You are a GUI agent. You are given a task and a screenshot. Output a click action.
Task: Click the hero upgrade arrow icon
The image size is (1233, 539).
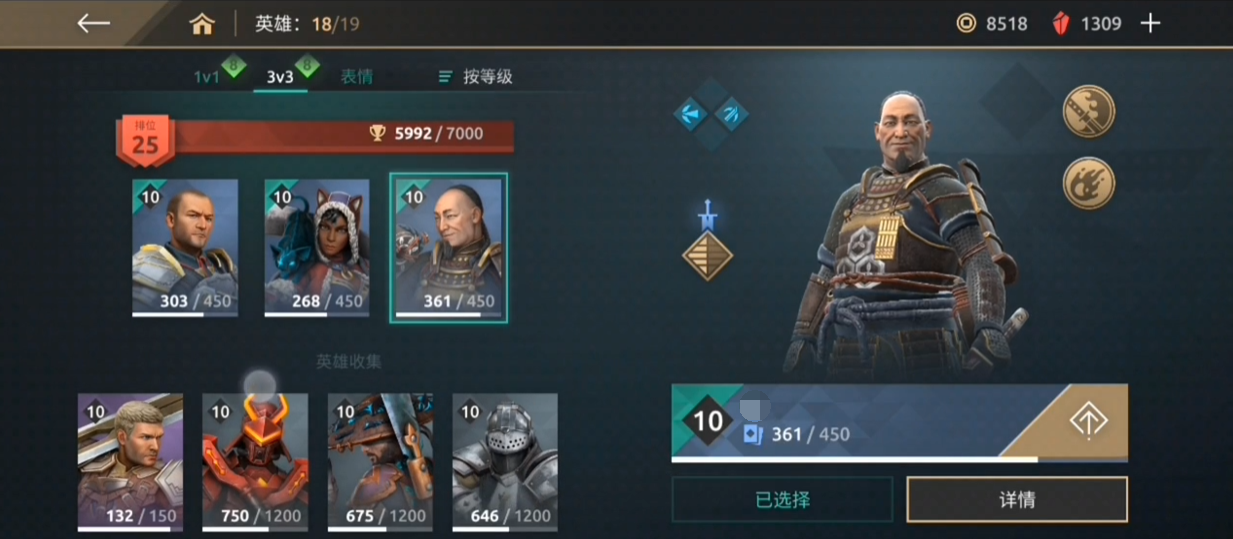coord(1088,421)
